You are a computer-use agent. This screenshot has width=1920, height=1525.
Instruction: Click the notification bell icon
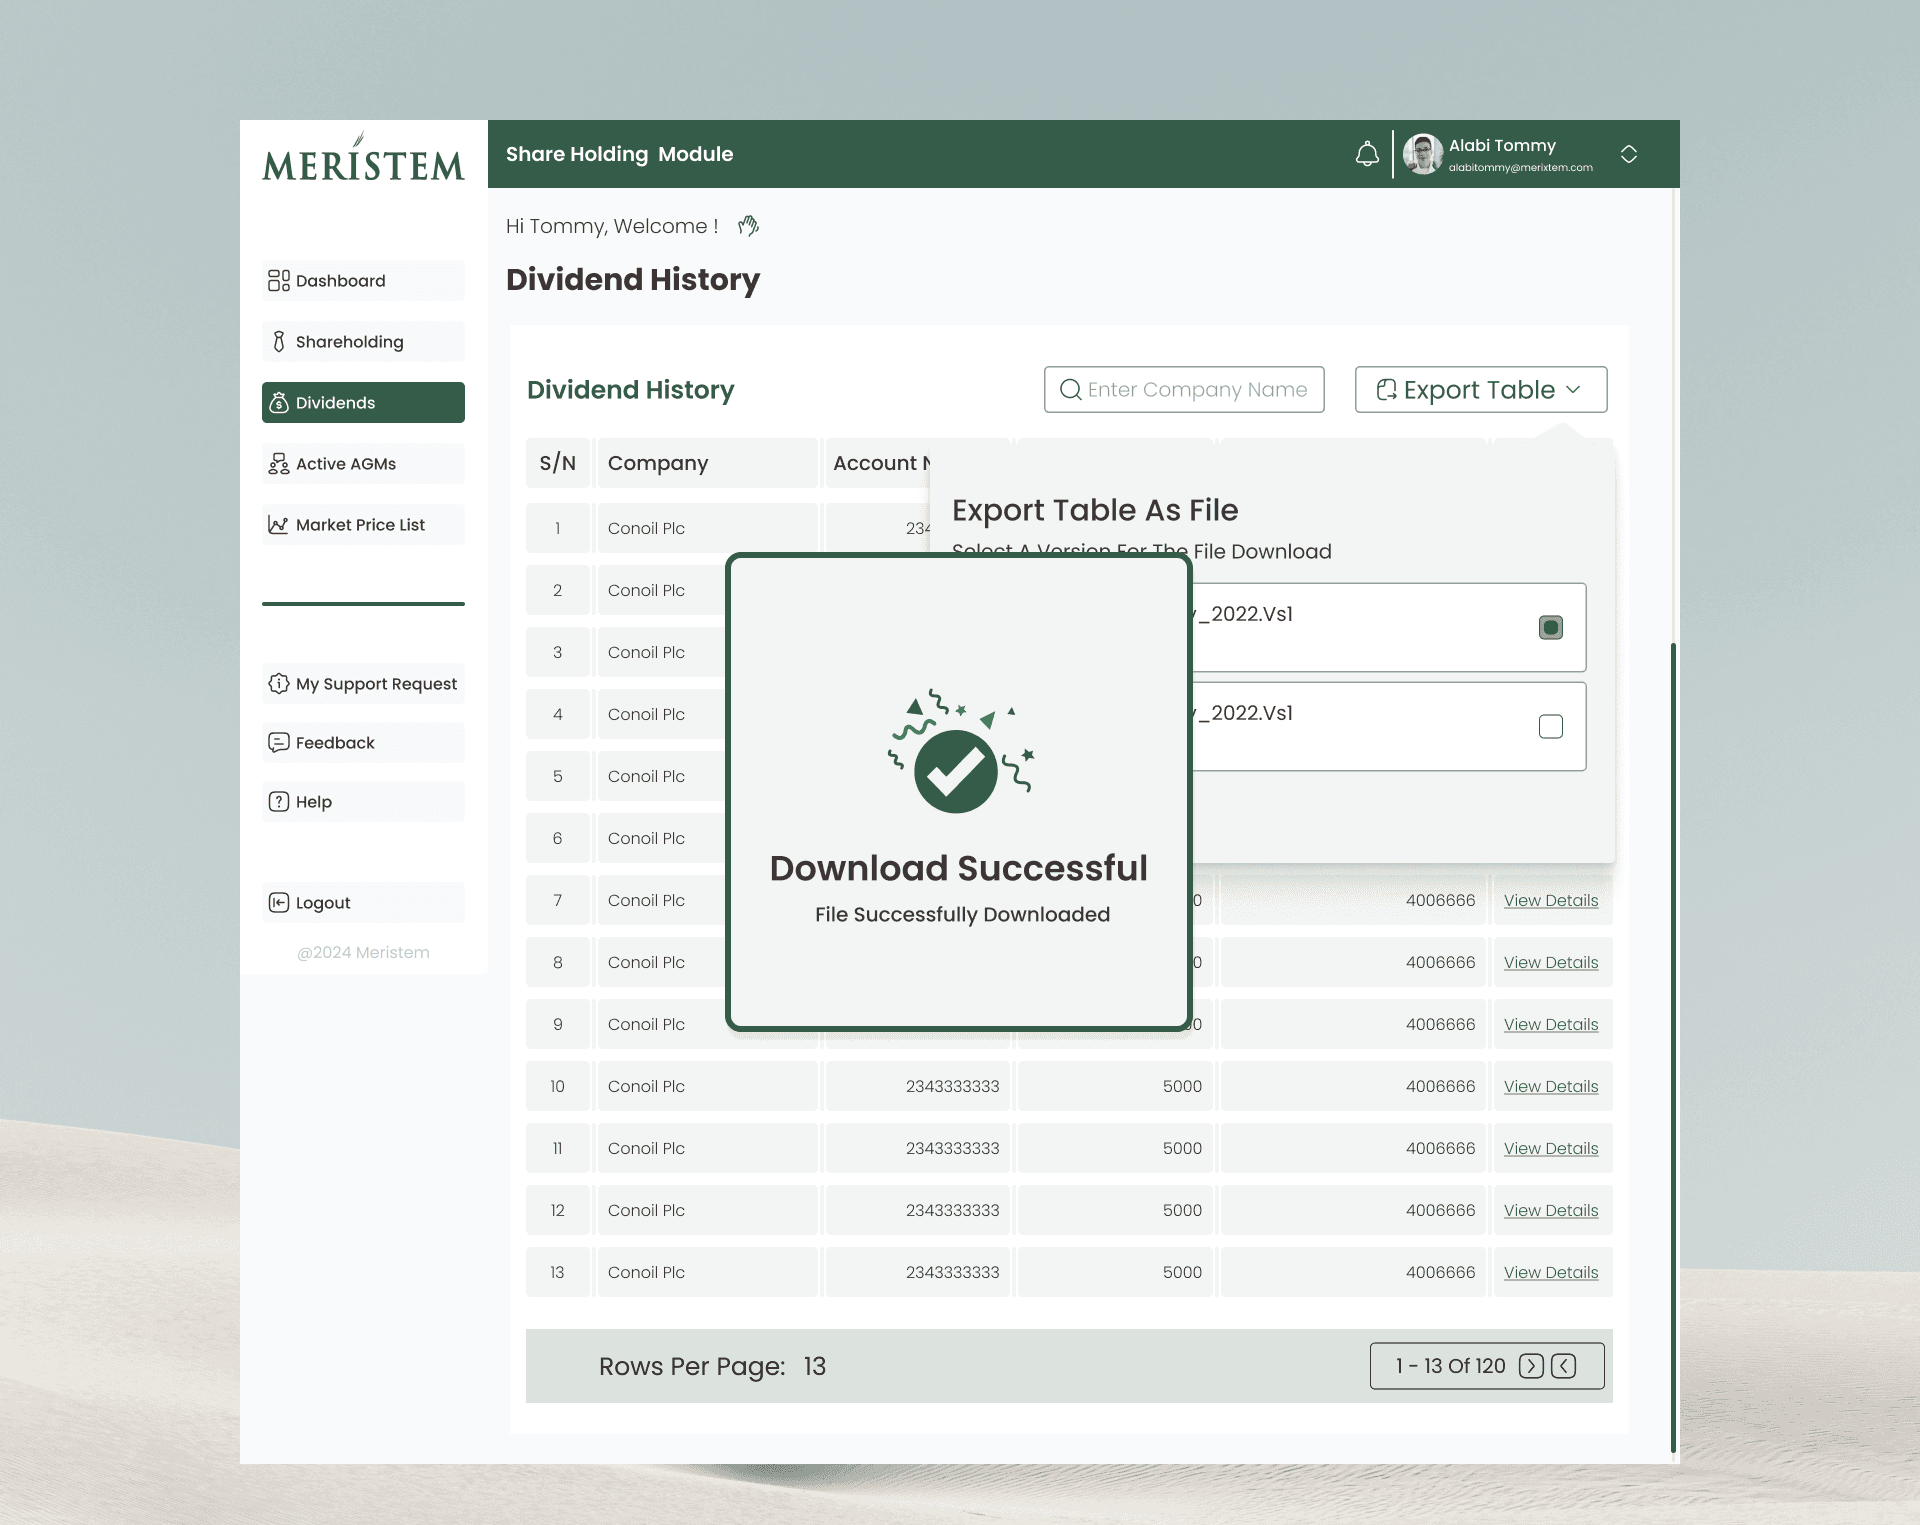[x=1367, y=154]
